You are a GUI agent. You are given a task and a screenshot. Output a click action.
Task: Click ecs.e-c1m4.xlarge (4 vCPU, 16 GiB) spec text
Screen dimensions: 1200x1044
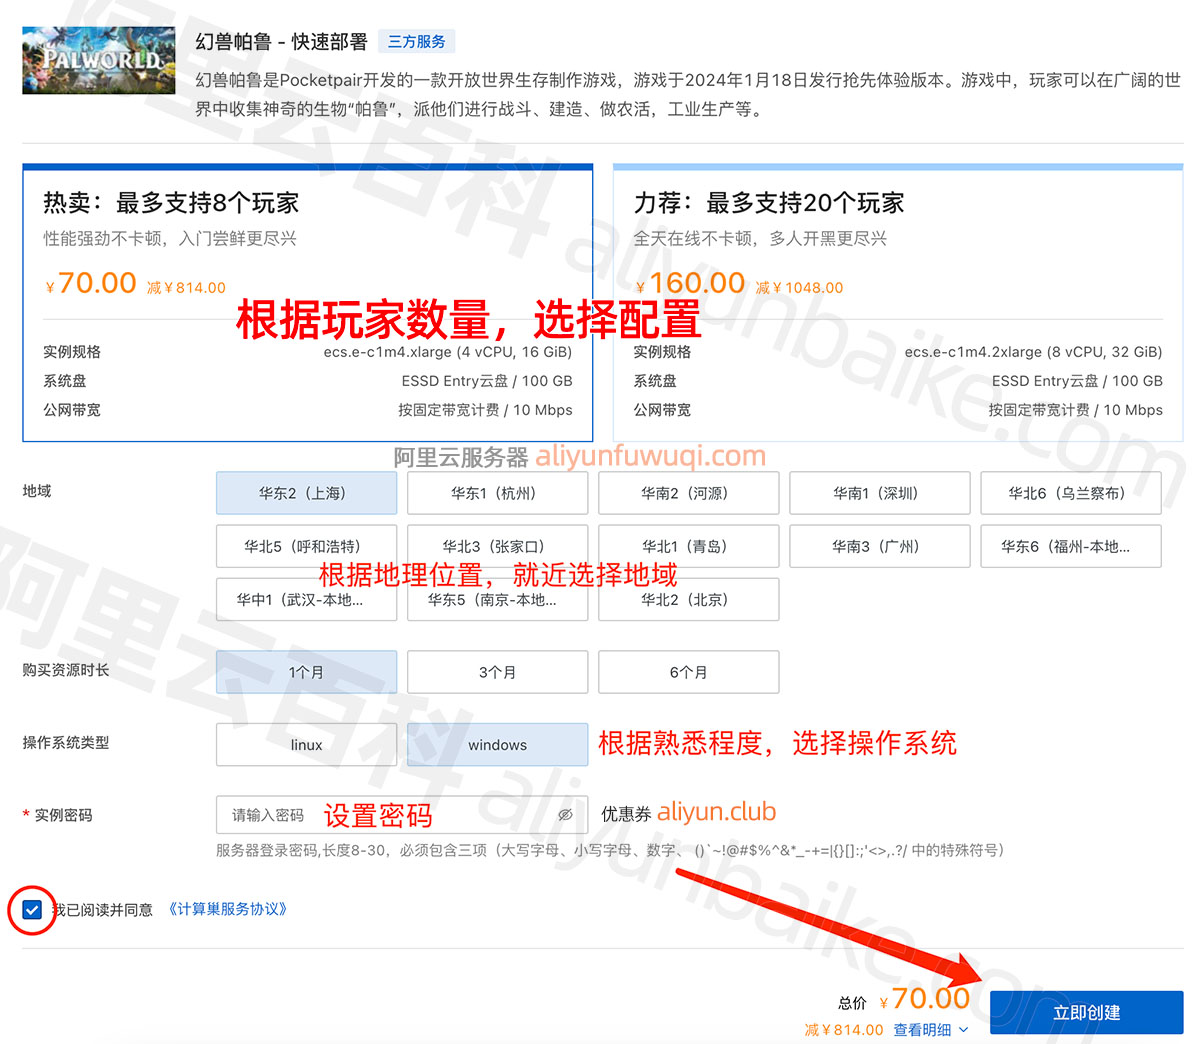tap(448, 352)
